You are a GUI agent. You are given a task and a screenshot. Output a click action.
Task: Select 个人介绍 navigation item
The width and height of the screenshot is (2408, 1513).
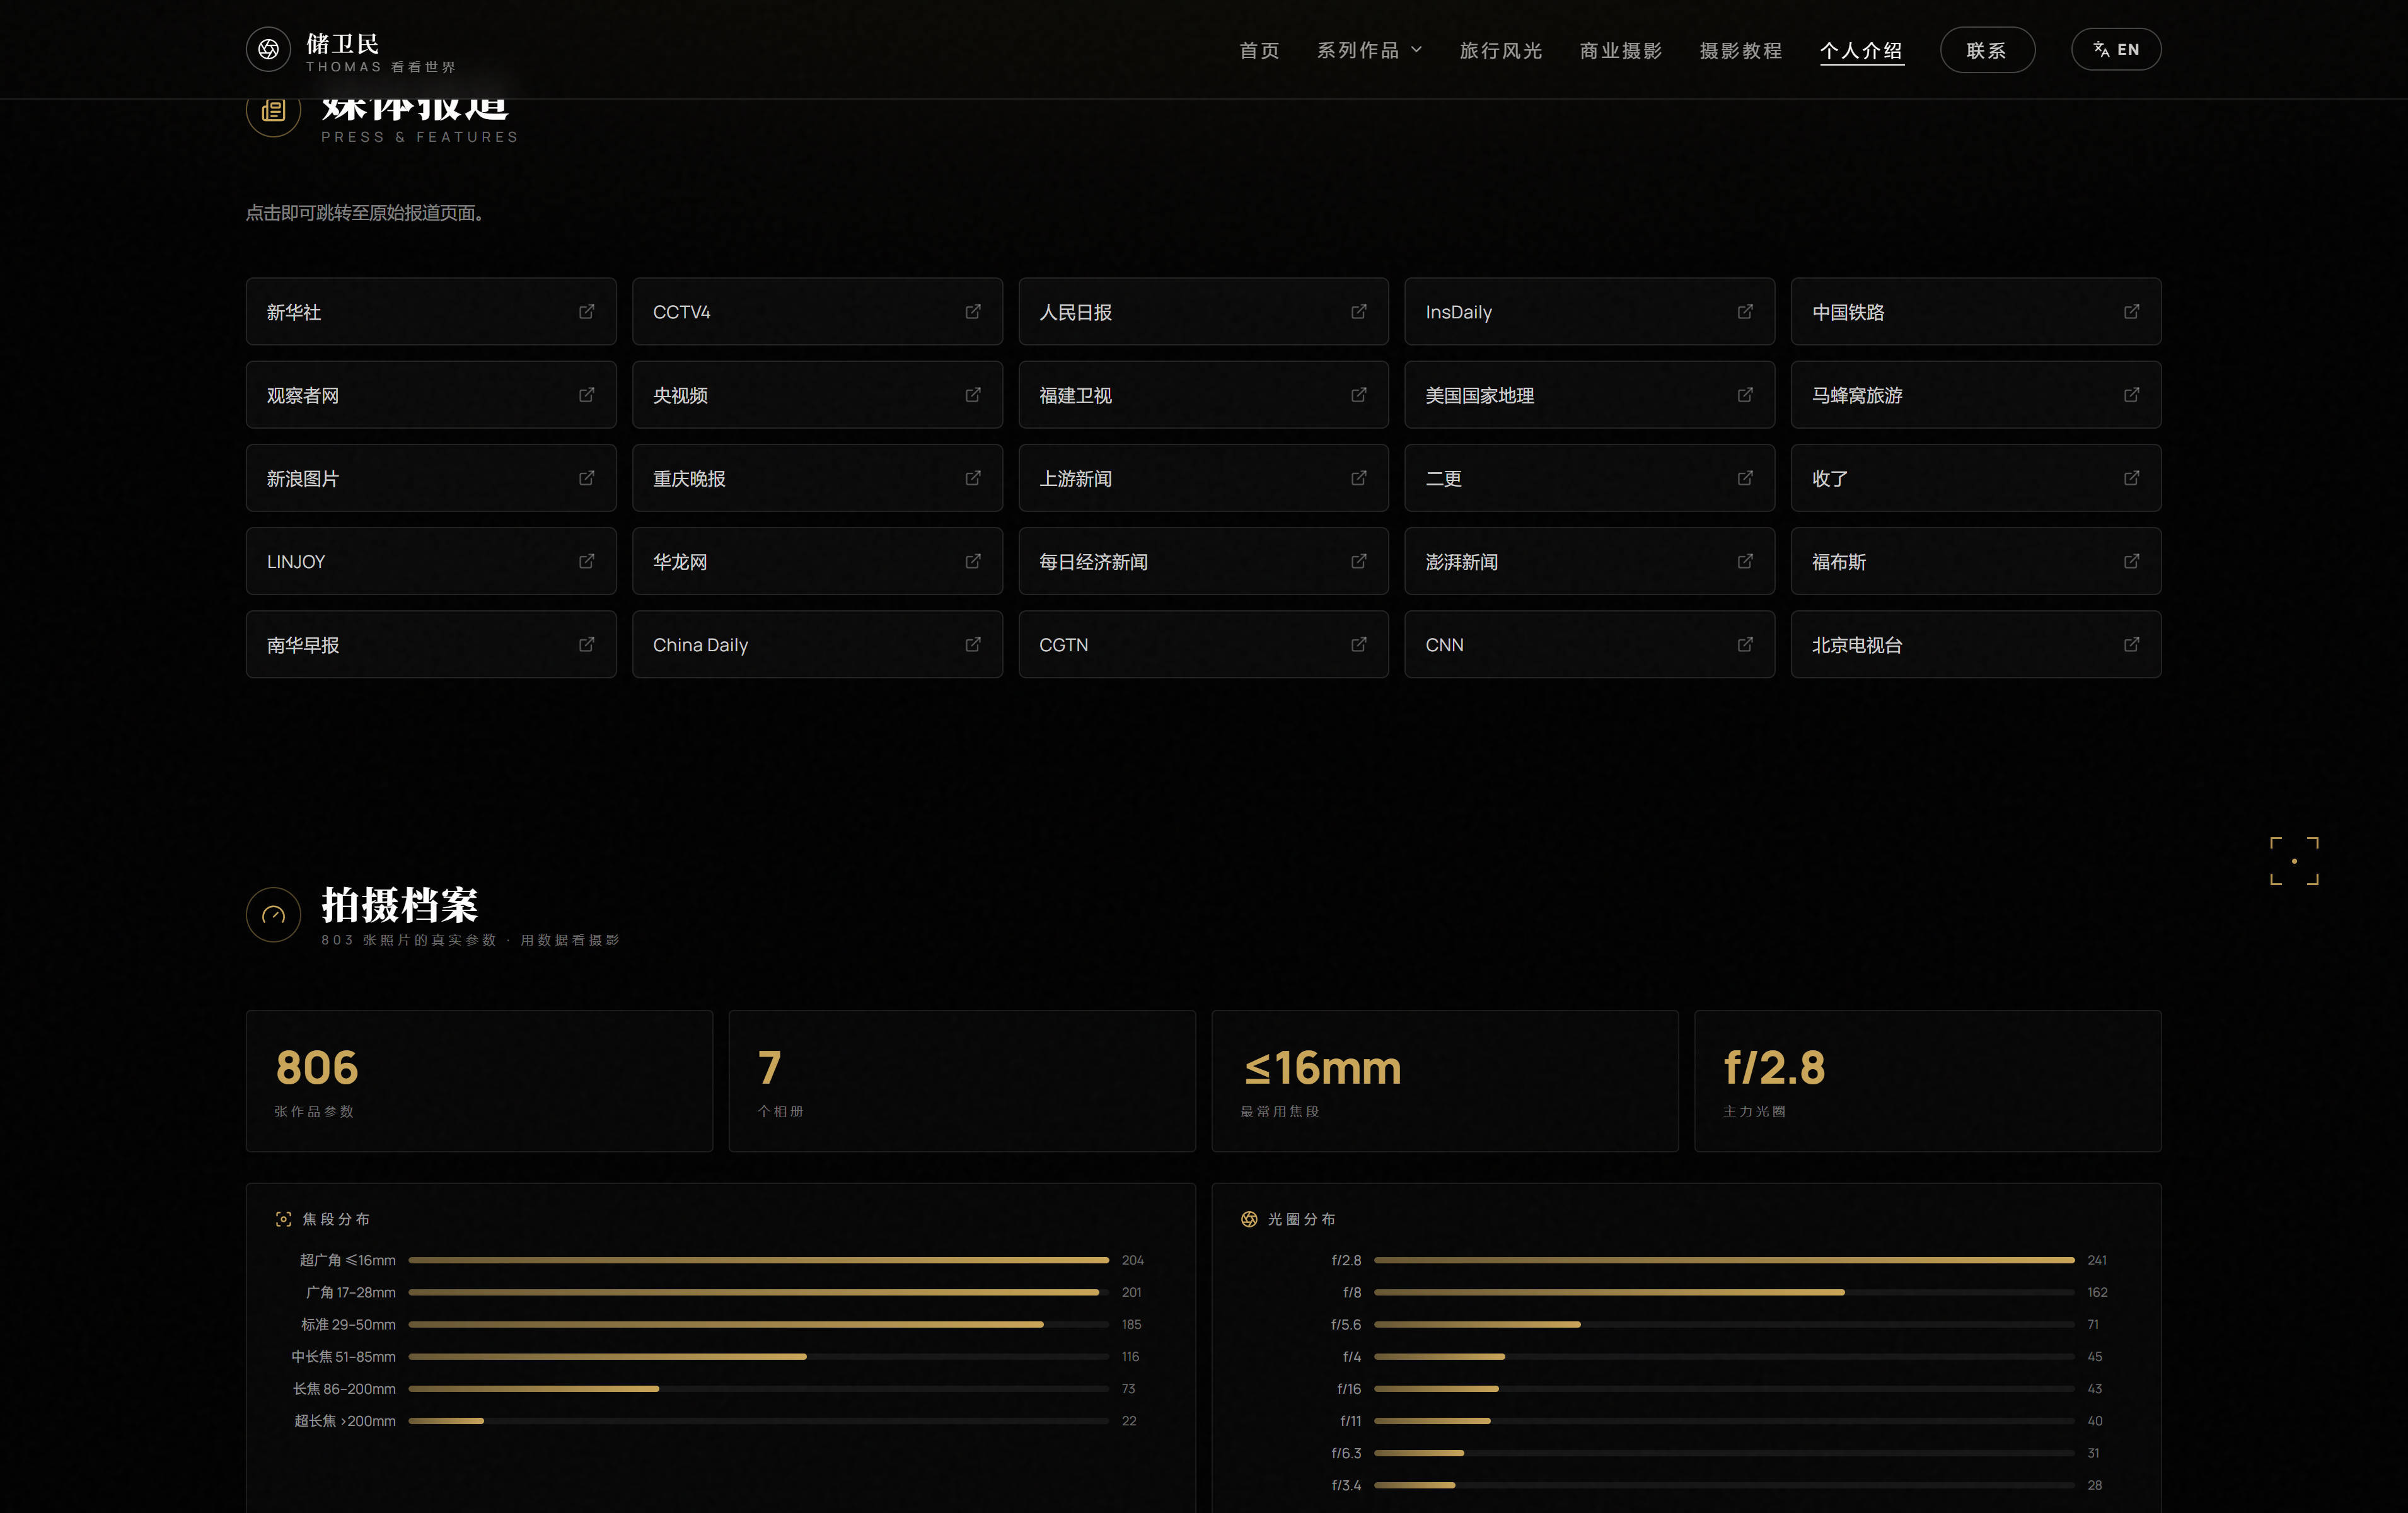point(1861,50)
